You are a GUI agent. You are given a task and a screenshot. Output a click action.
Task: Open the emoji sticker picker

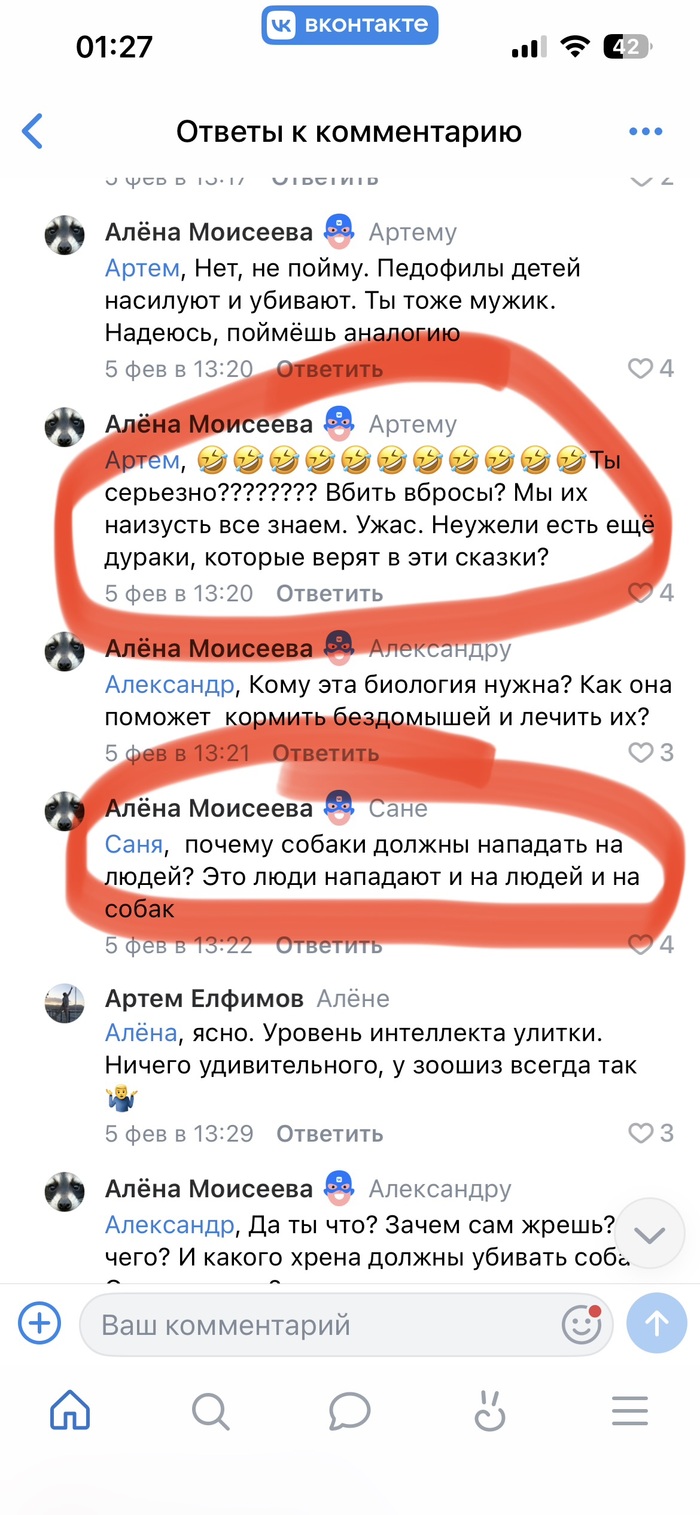(x=581, y=1325)
